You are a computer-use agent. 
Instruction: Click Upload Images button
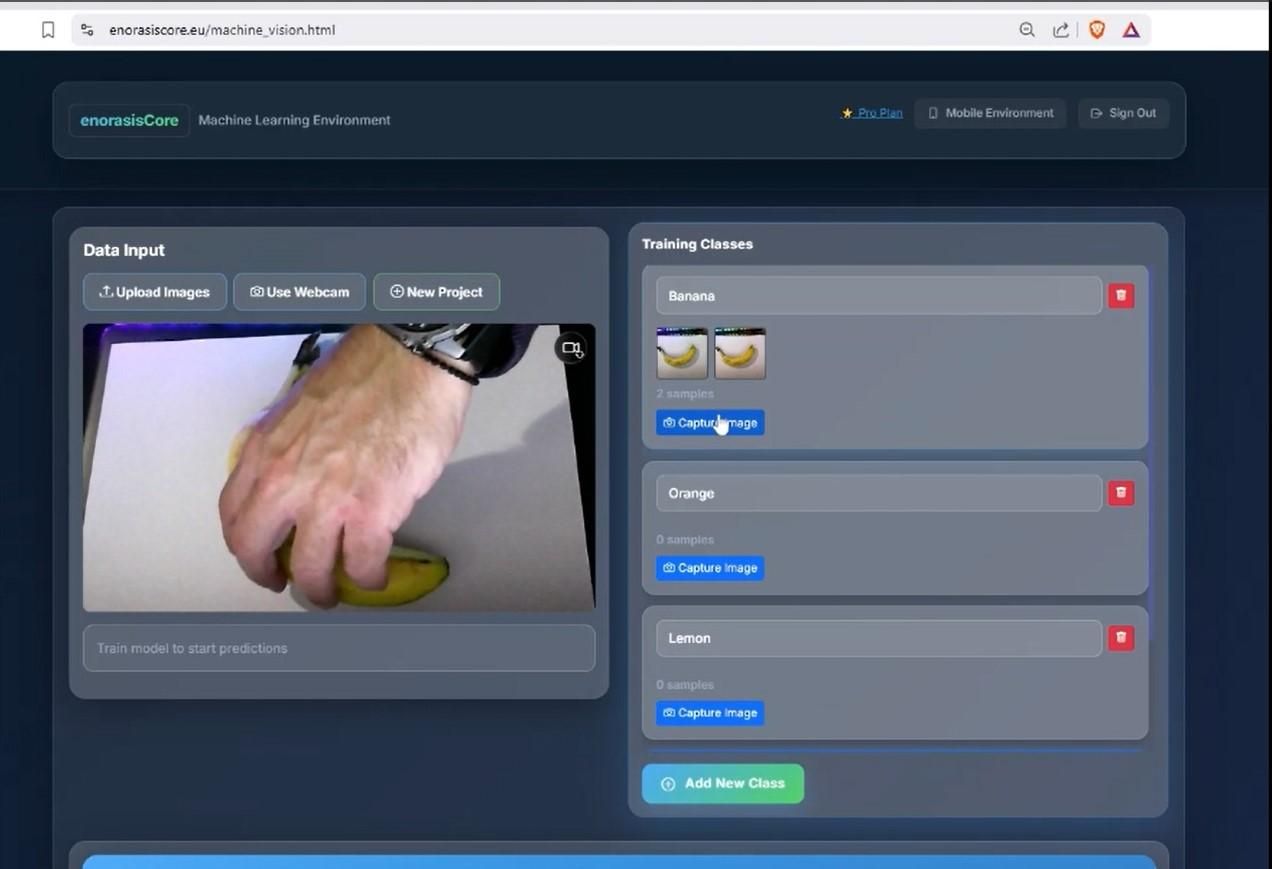(x=155, y=292)
